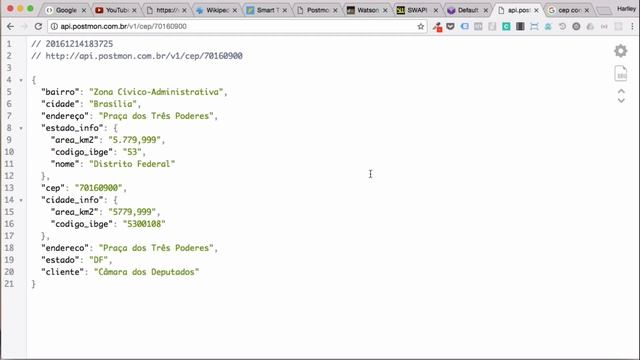The height and width of the screenshot is (360, 640).
Task: Reload the current page
Action: coord(38,27)
